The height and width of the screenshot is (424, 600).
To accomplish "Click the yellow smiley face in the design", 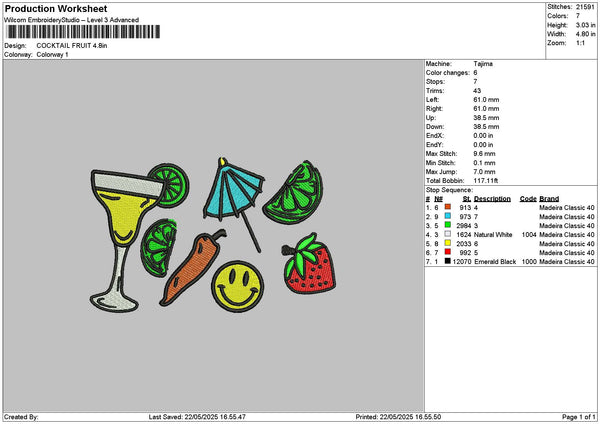I will pyautogui.click(x=238, y=287).
